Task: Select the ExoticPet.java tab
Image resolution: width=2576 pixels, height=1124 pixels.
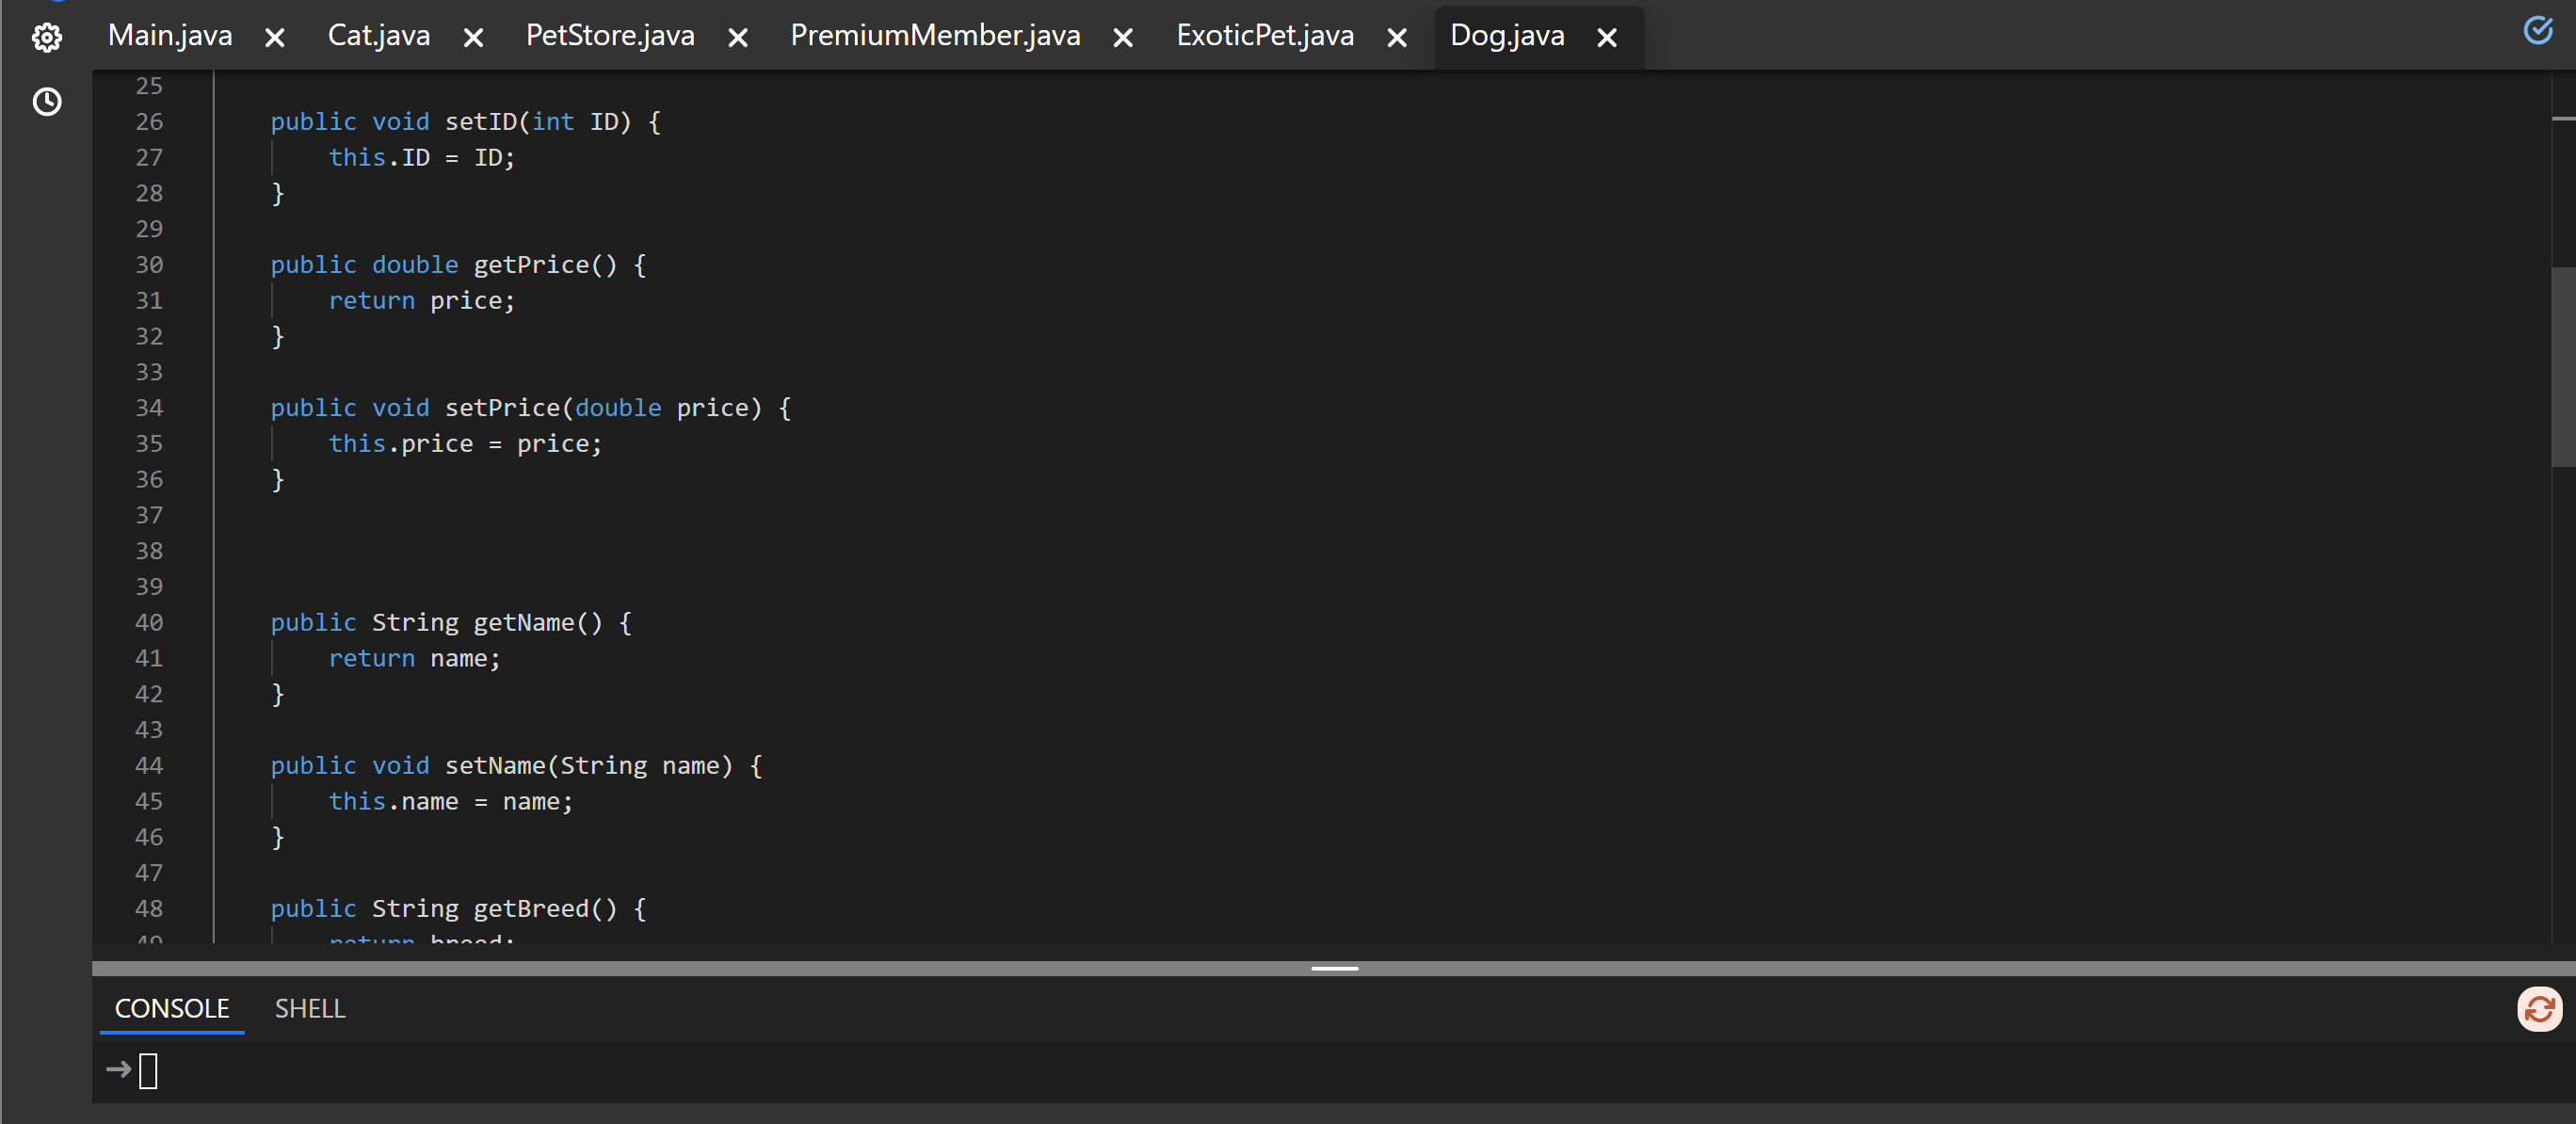Action: click(x=1264, y=36)
